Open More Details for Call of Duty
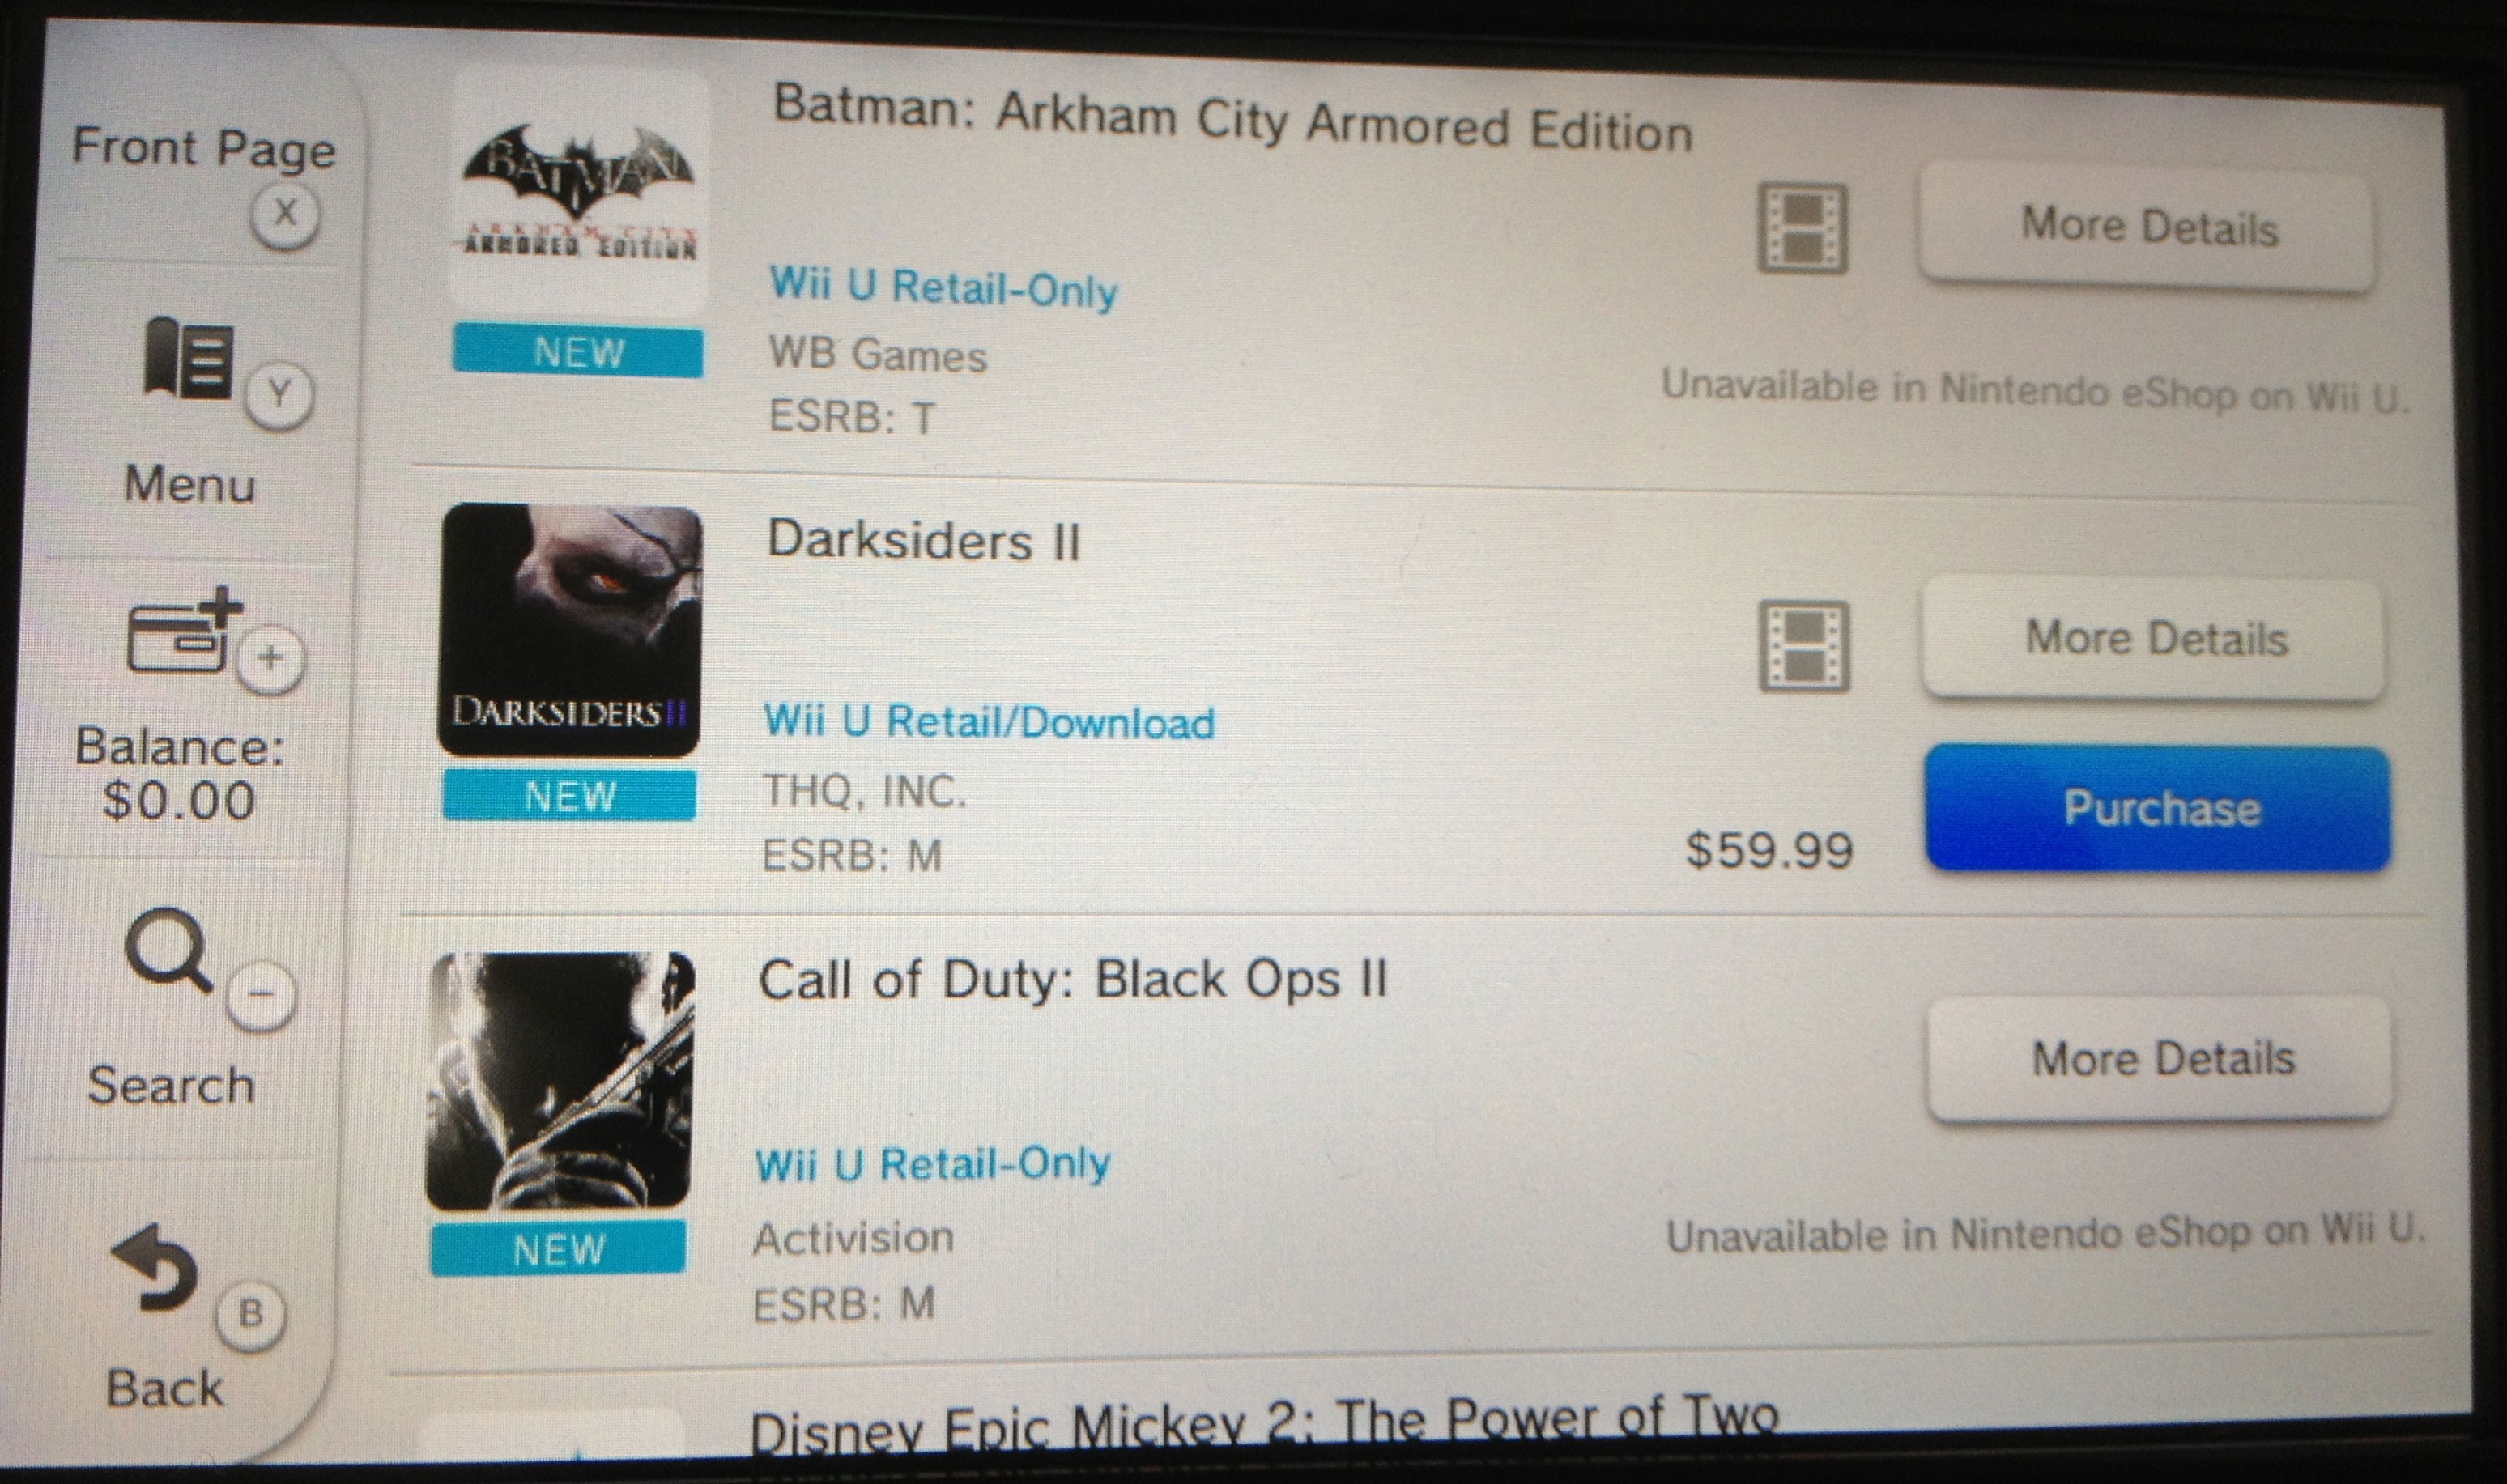Image resolution: width=2507 pixels, height=1484 pixels. pyautogui.click(x=2161, y=1059)
